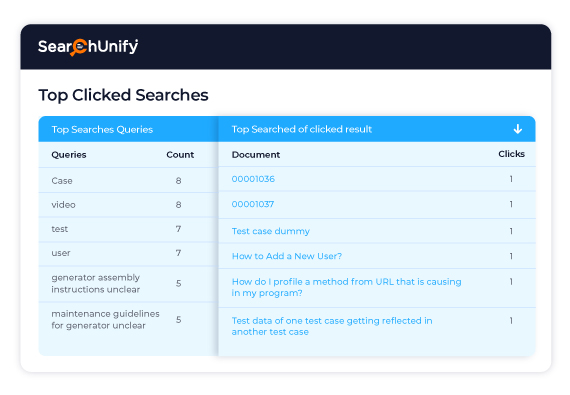Open the Test case dummy document
570x395 pixels.
pyautogui.click(x=270, y=231)
